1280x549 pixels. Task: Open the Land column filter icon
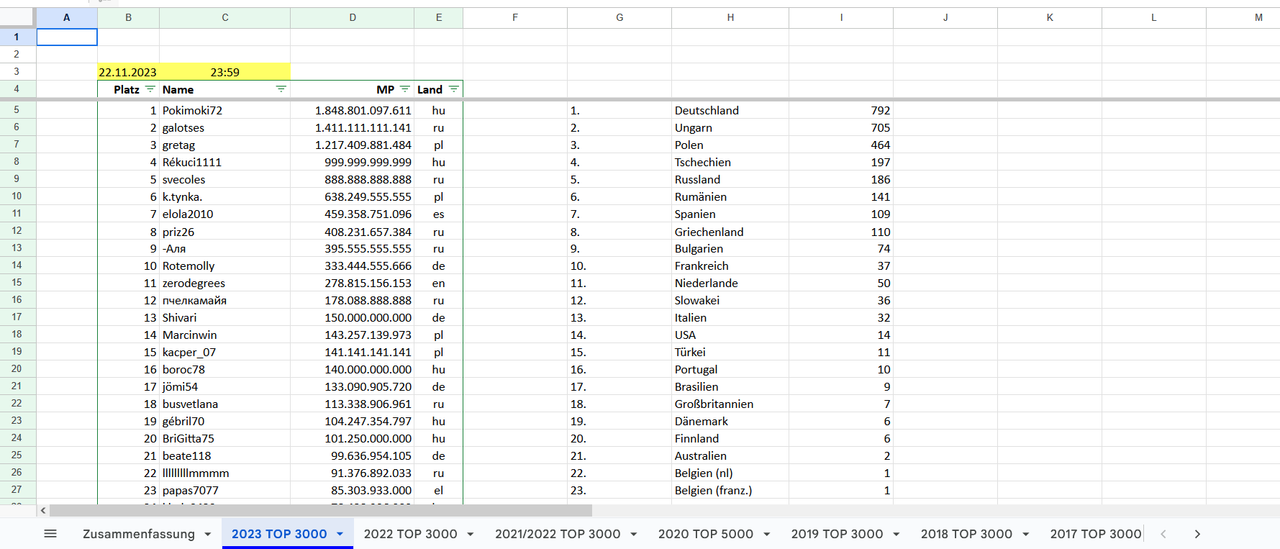(454, 89)
